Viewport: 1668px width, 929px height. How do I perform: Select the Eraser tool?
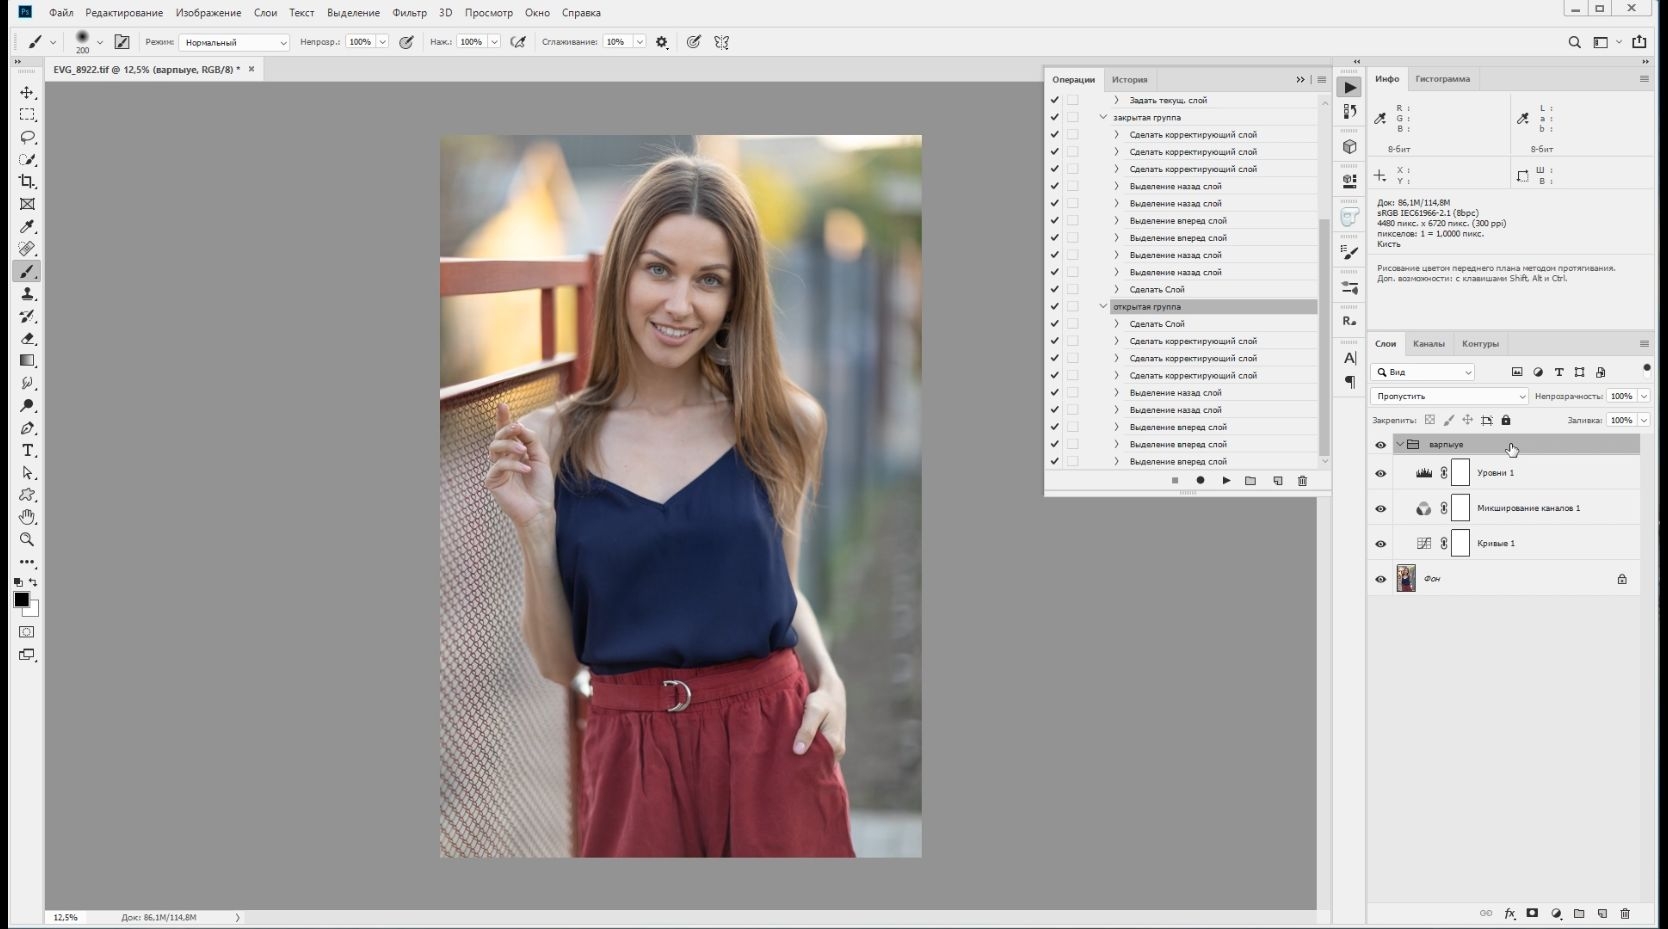point(27,339)
